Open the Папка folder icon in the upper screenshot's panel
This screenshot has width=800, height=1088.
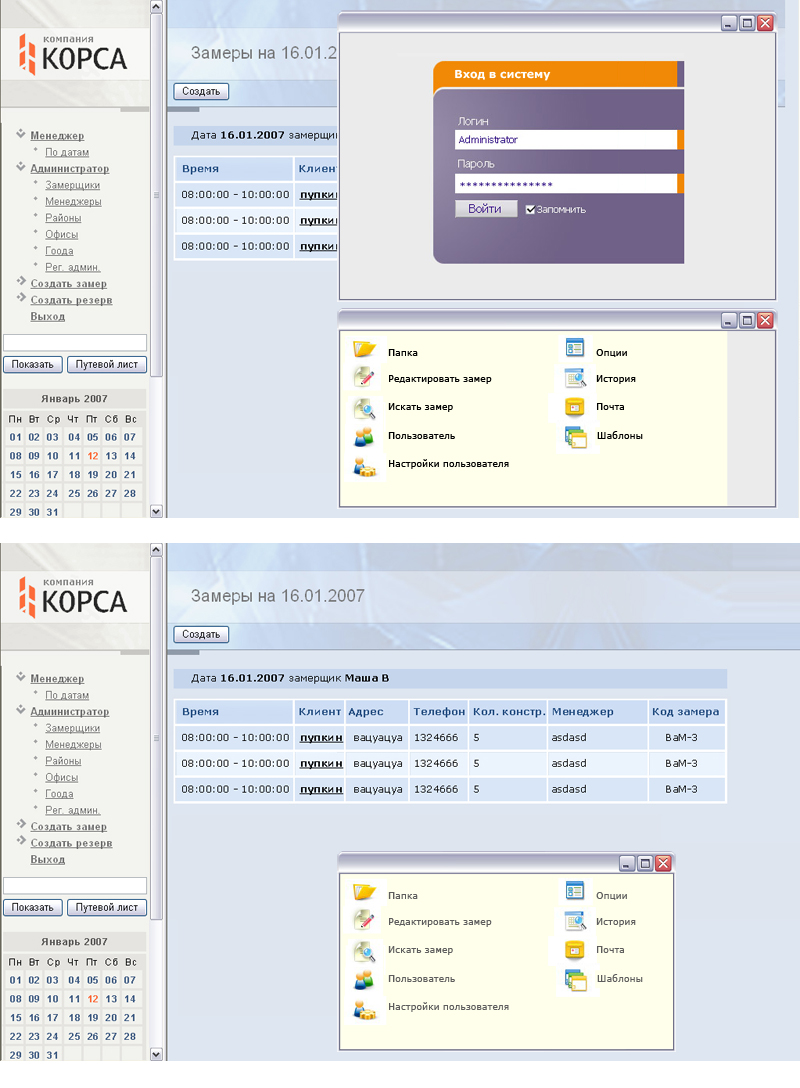pos(364,349)
